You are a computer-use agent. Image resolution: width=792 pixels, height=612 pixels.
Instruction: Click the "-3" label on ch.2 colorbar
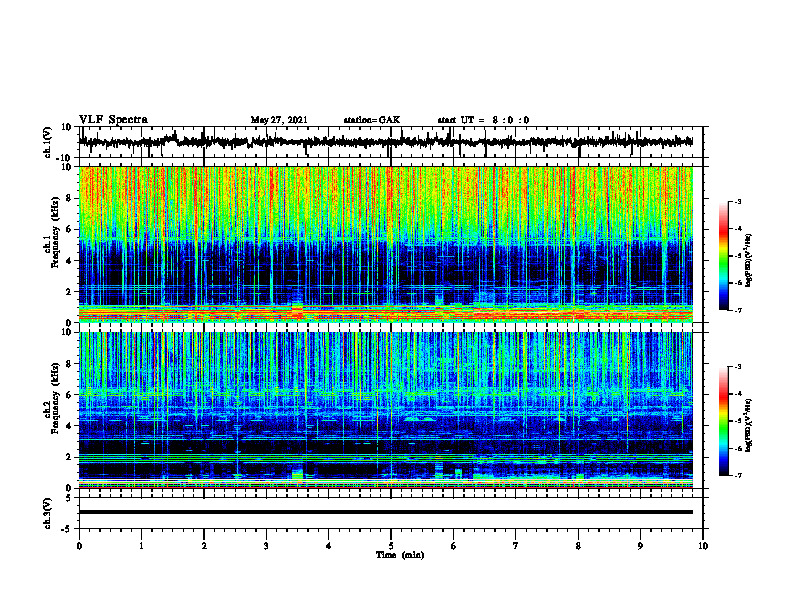pos(738,367)
